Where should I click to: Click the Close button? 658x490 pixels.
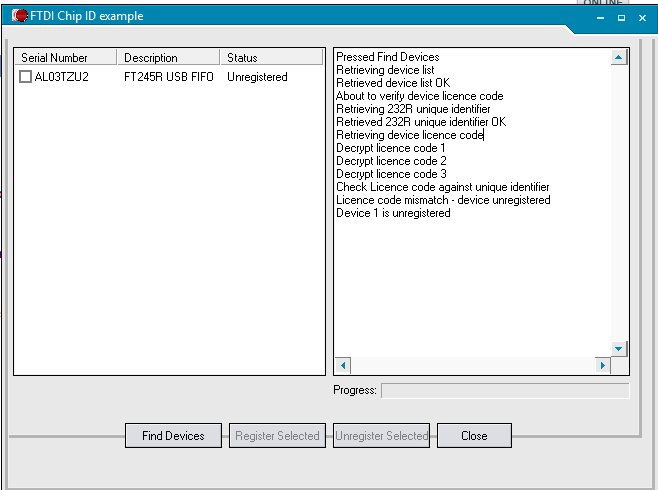click(x=474, y=435)
